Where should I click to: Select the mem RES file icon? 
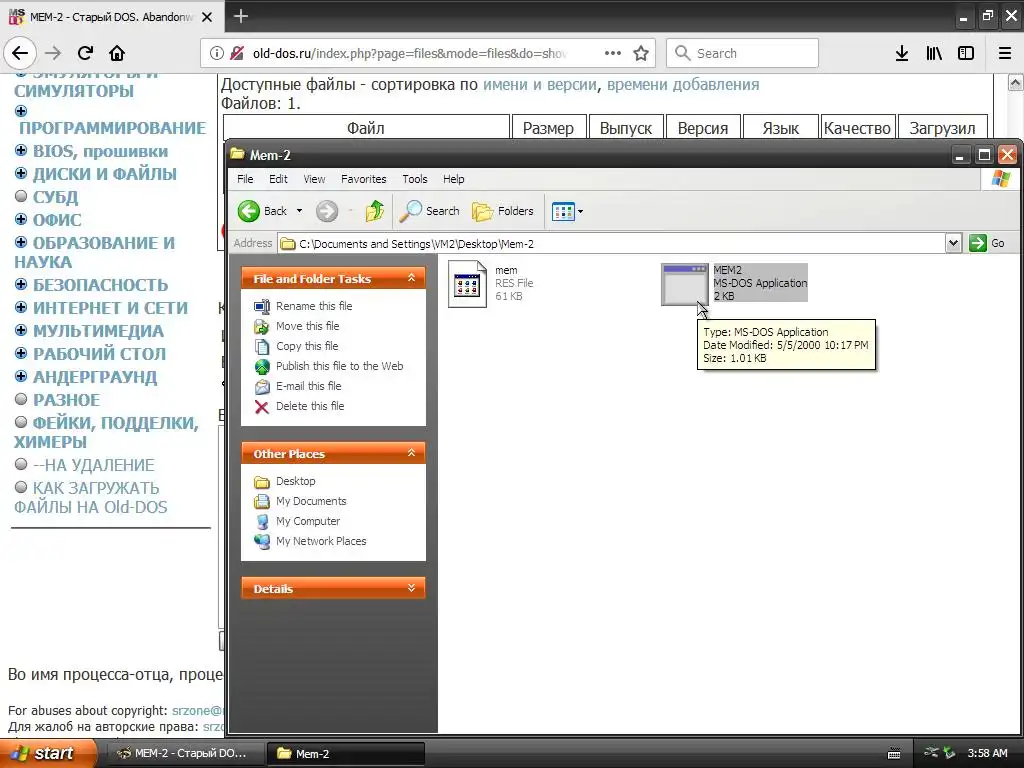click(x=467, y=283)
